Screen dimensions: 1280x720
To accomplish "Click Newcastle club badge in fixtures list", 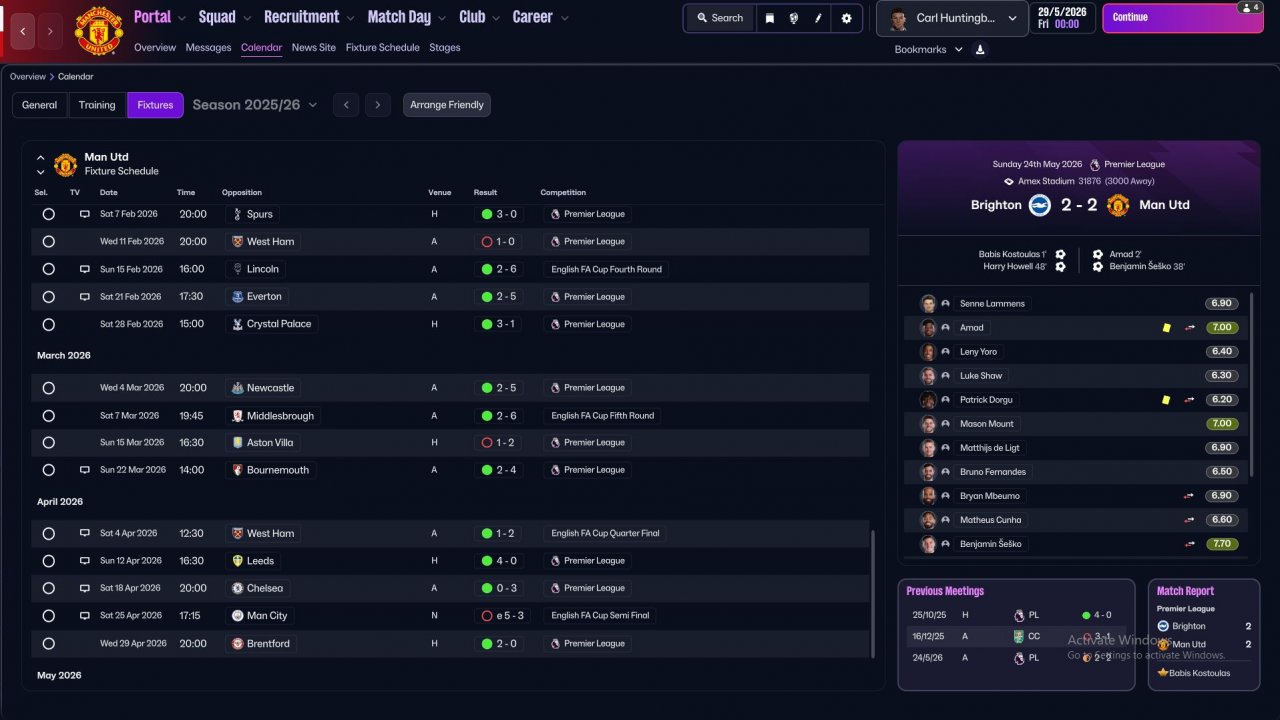I will point(237,388).
